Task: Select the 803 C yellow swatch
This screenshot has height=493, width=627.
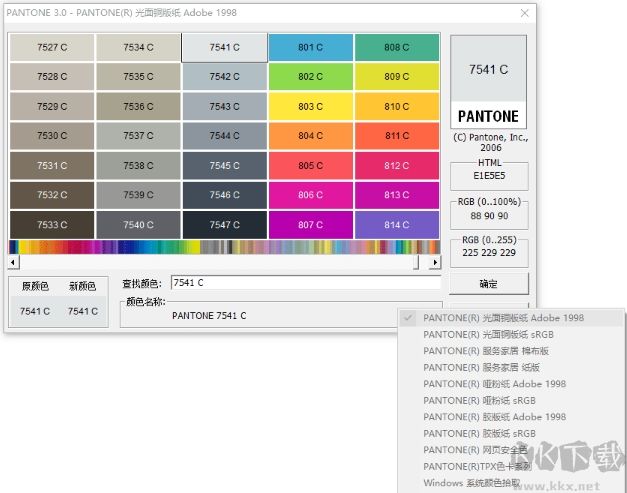Action: (x=310, y=106)
